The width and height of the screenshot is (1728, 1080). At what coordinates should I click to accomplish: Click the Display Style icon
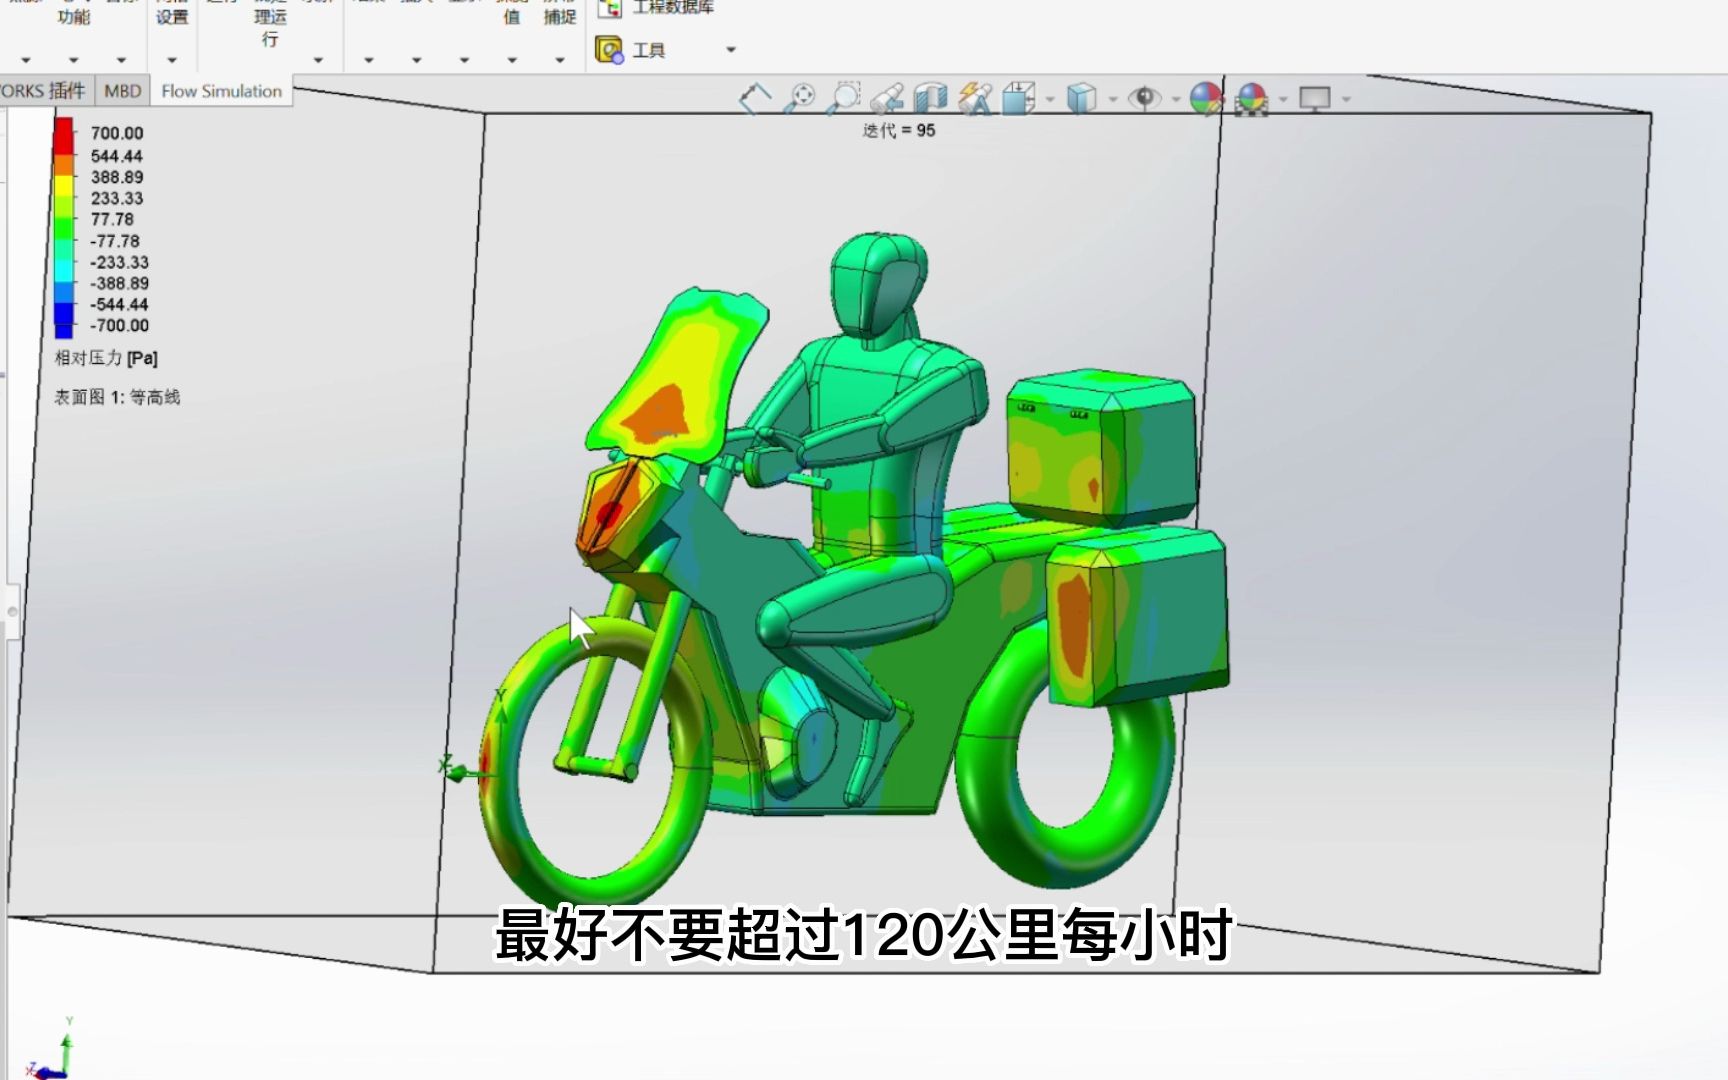1081,98
